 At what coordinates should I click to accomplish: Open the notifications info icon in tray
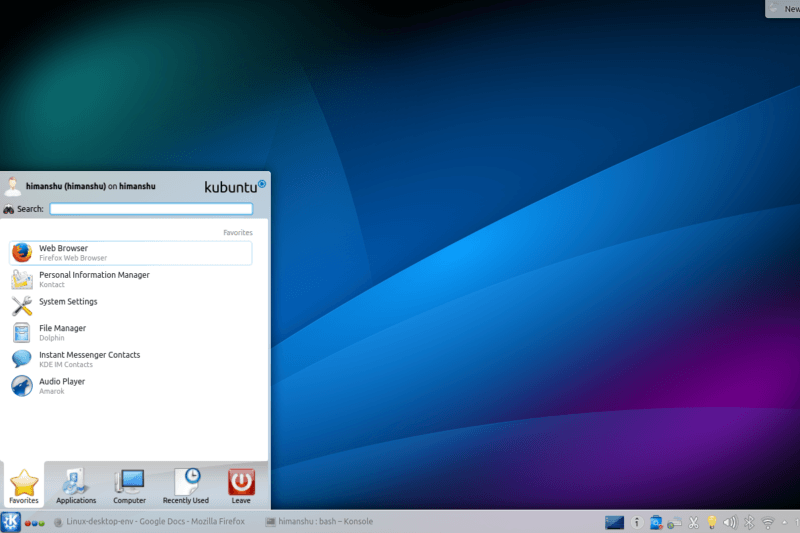coord(636,522)
